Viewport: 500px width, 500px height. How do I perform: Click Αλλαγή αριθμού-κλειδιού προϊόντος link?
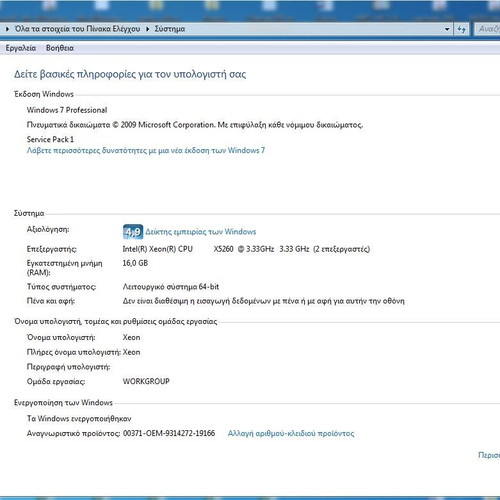291,433
